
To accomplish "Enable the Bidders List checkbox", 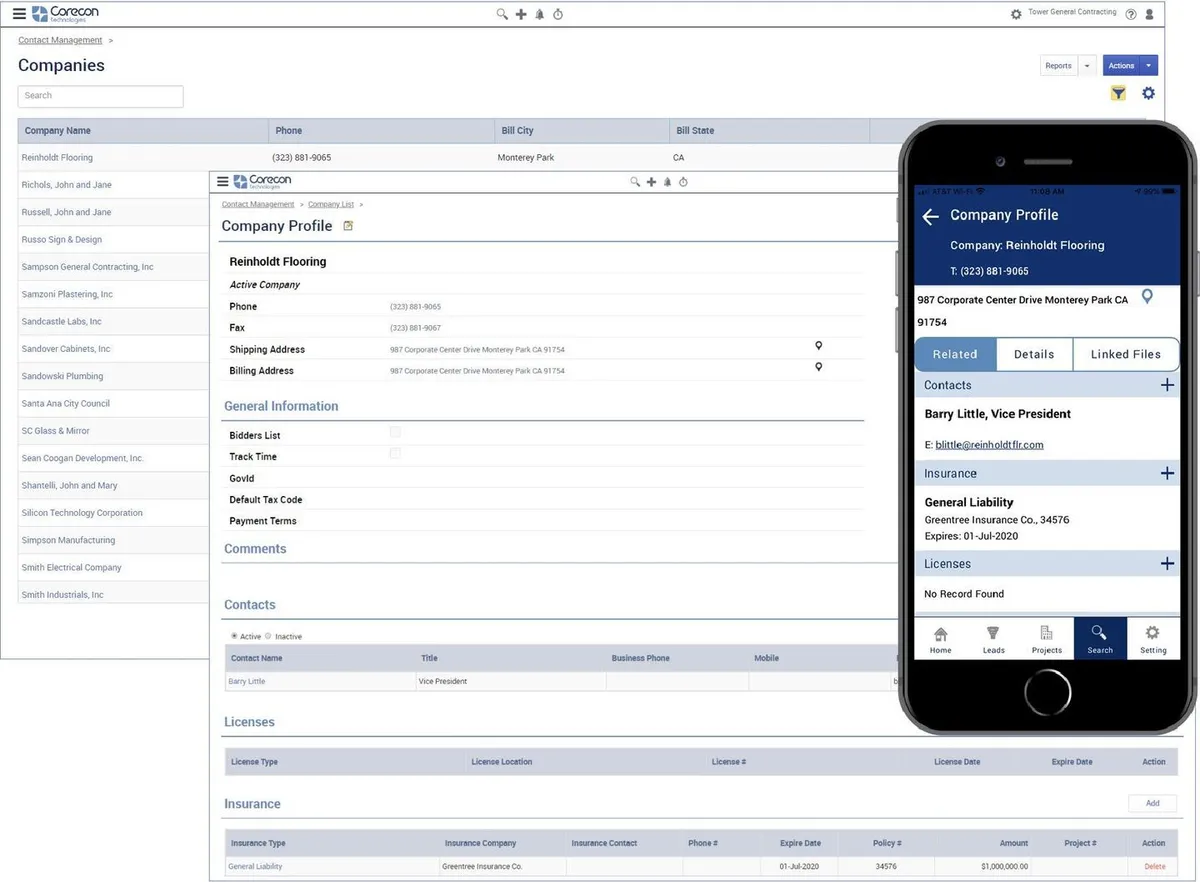I will coord(395,432).
